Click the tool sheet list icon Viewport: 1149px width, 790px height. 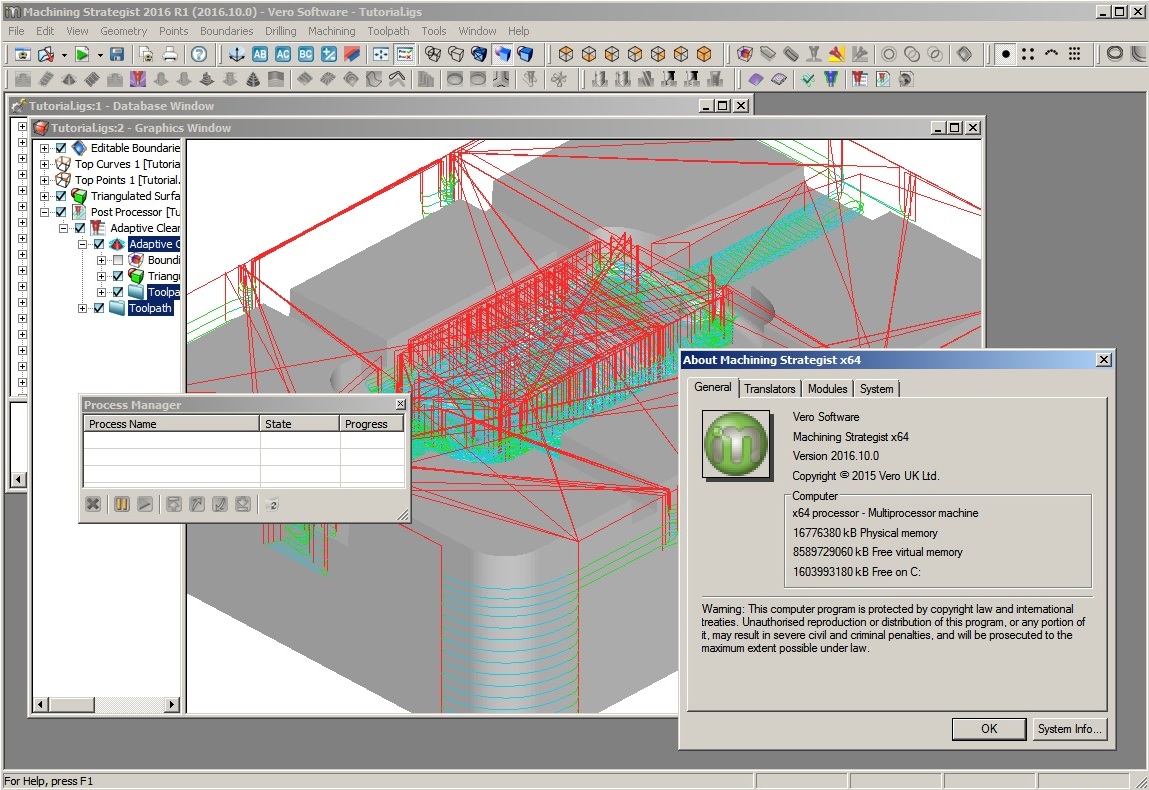pos(860,78)
